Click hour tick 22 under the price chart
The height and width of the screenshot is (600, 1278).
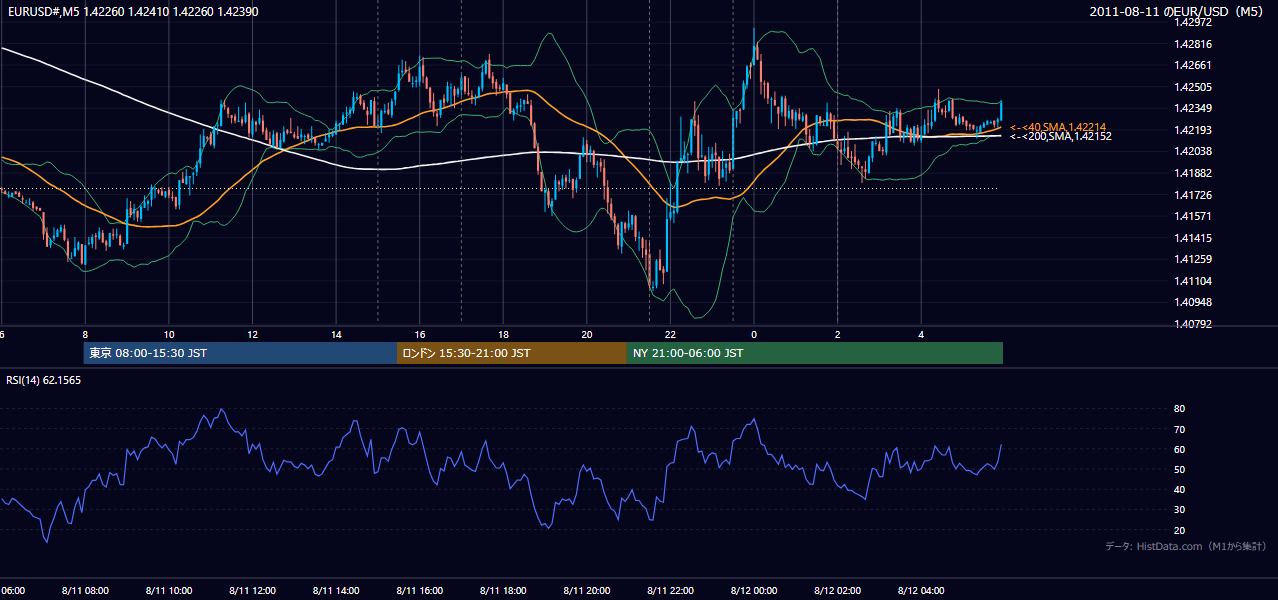pos(671,334)
